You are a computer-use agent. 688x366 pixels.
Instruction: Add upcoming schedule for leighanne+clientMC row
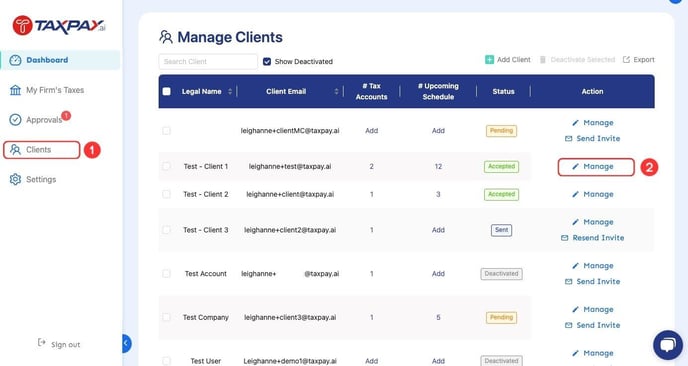tap(438, 131)
